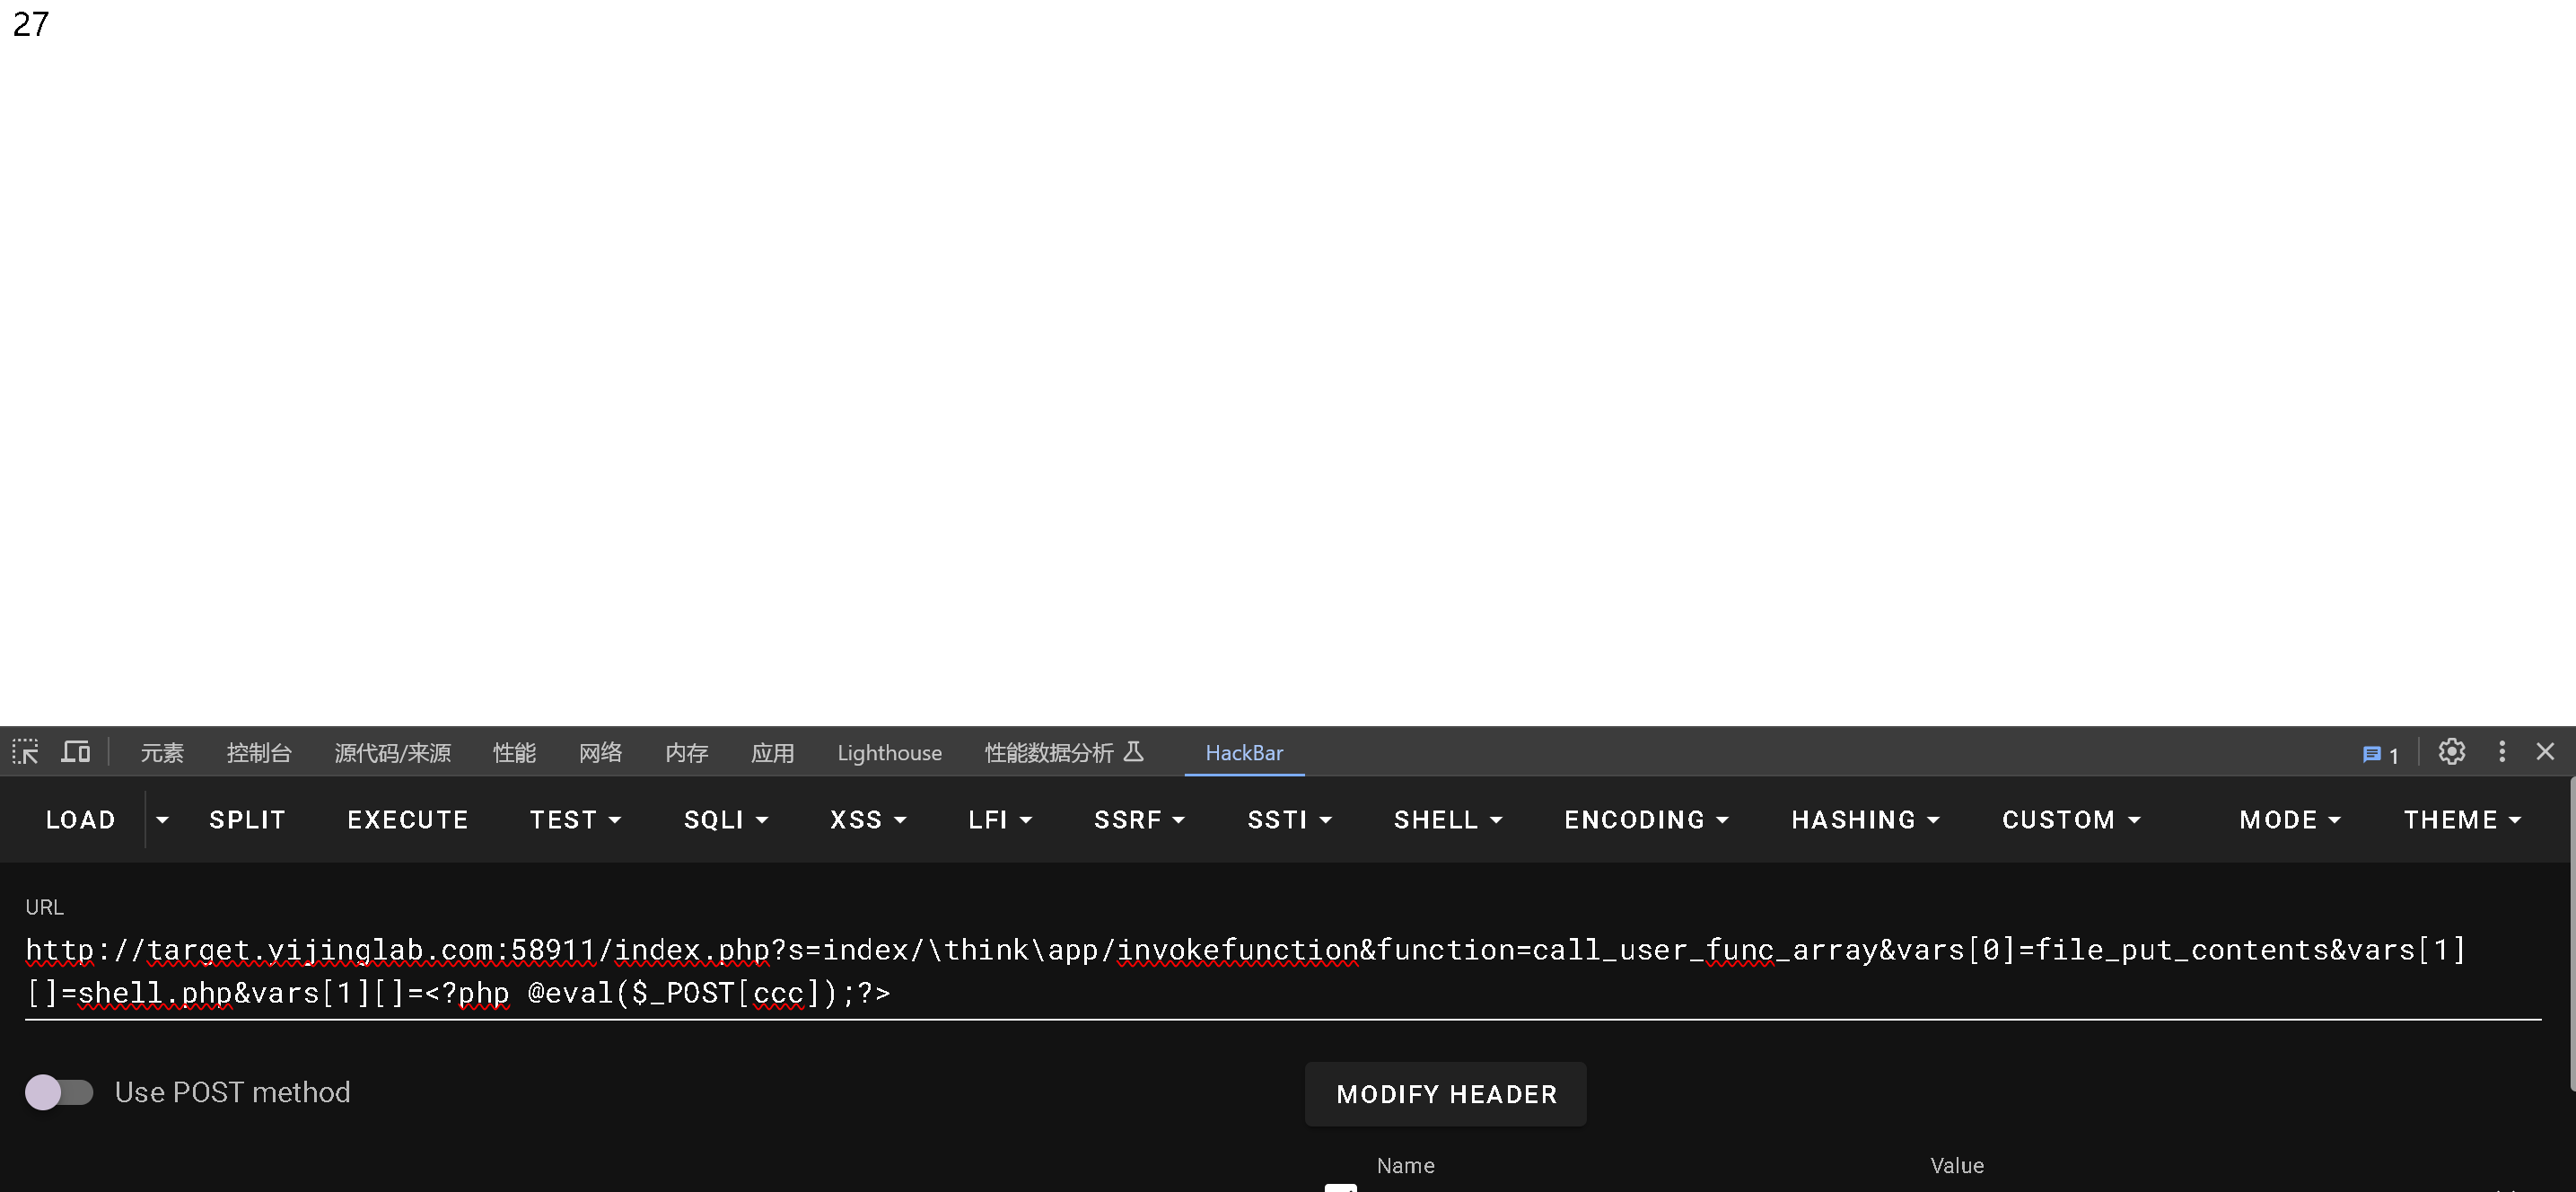Open the SSRF dropdown

click(x=1139, y=820)
